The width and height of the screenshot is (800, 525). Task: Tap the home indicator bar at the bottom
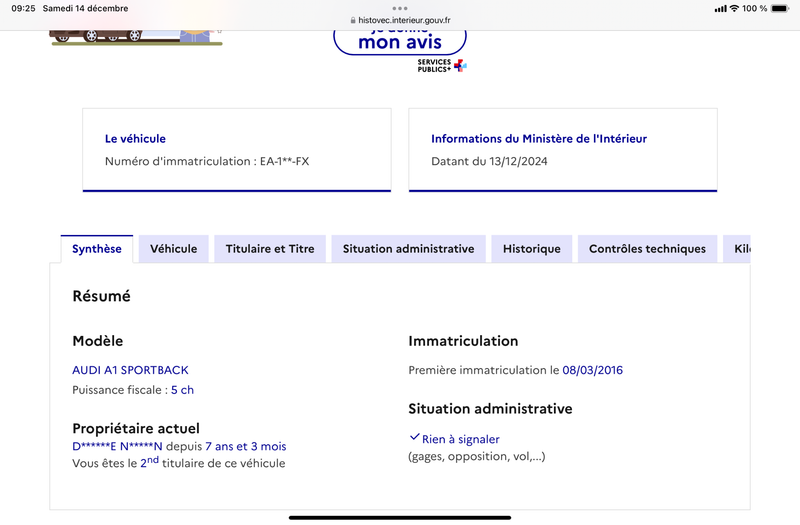pos(400,518)
